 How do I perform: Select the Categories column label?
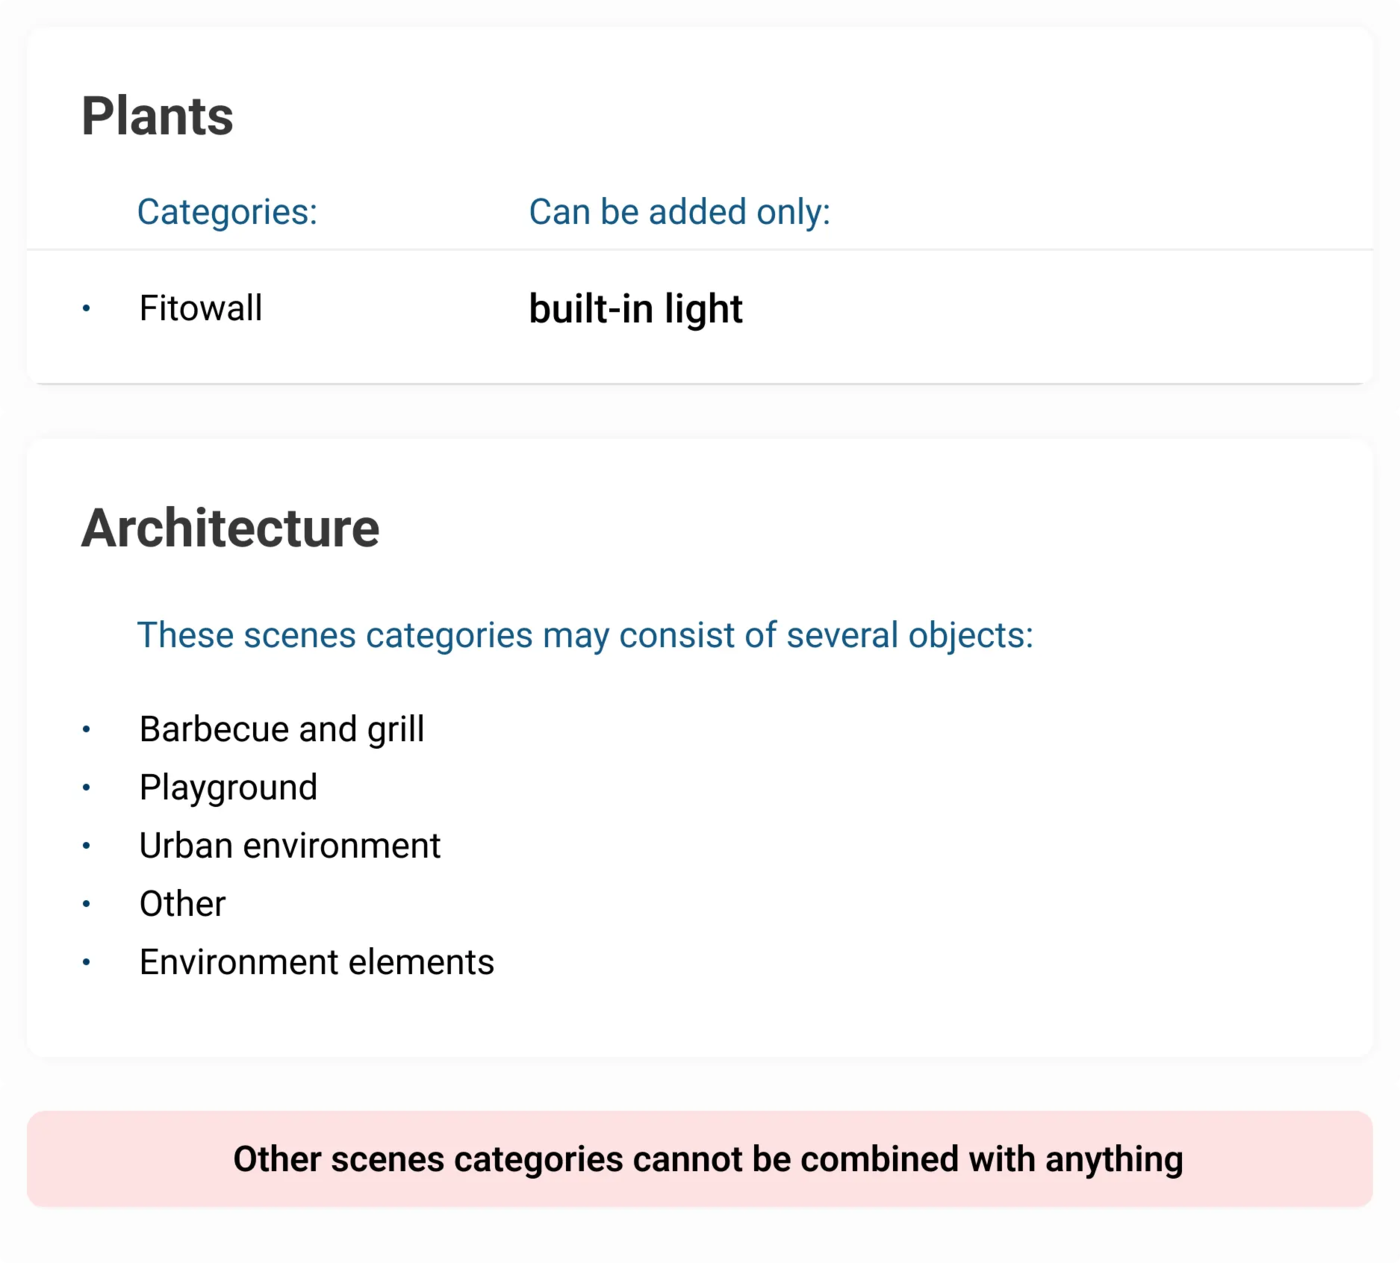[227, 212]
